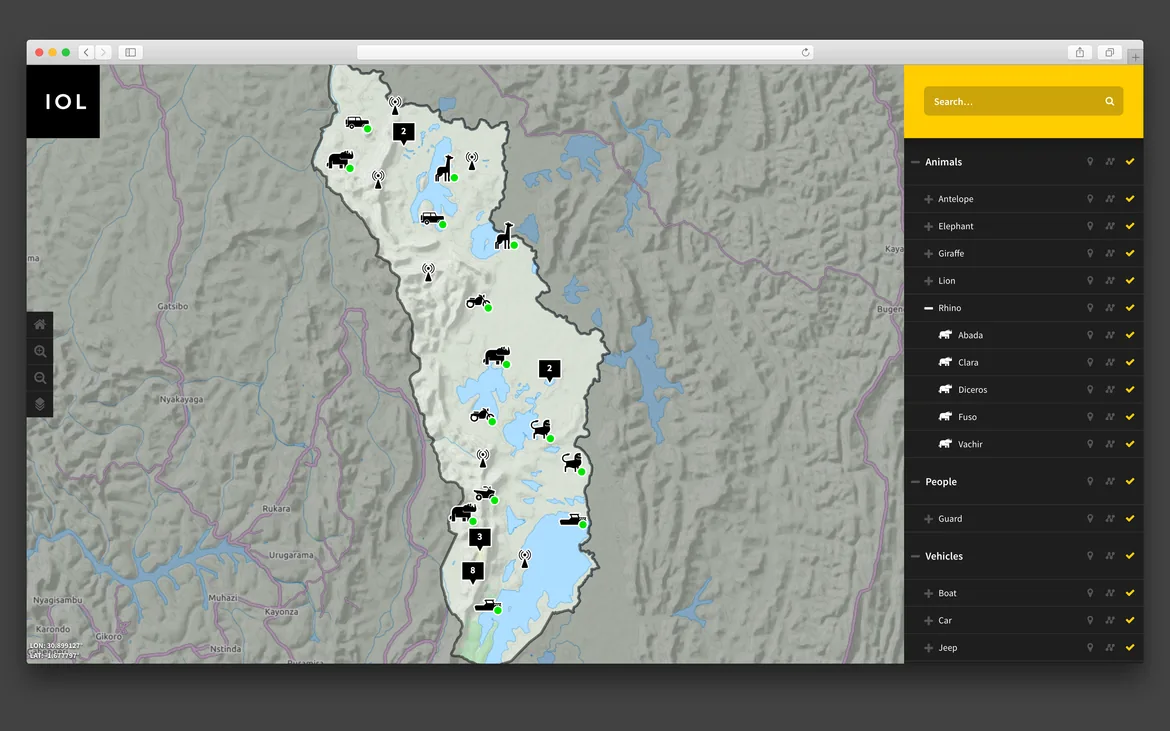1170x731 pixels.
Task: Select Fuso in the Rhino list
Action: point(967,417)
